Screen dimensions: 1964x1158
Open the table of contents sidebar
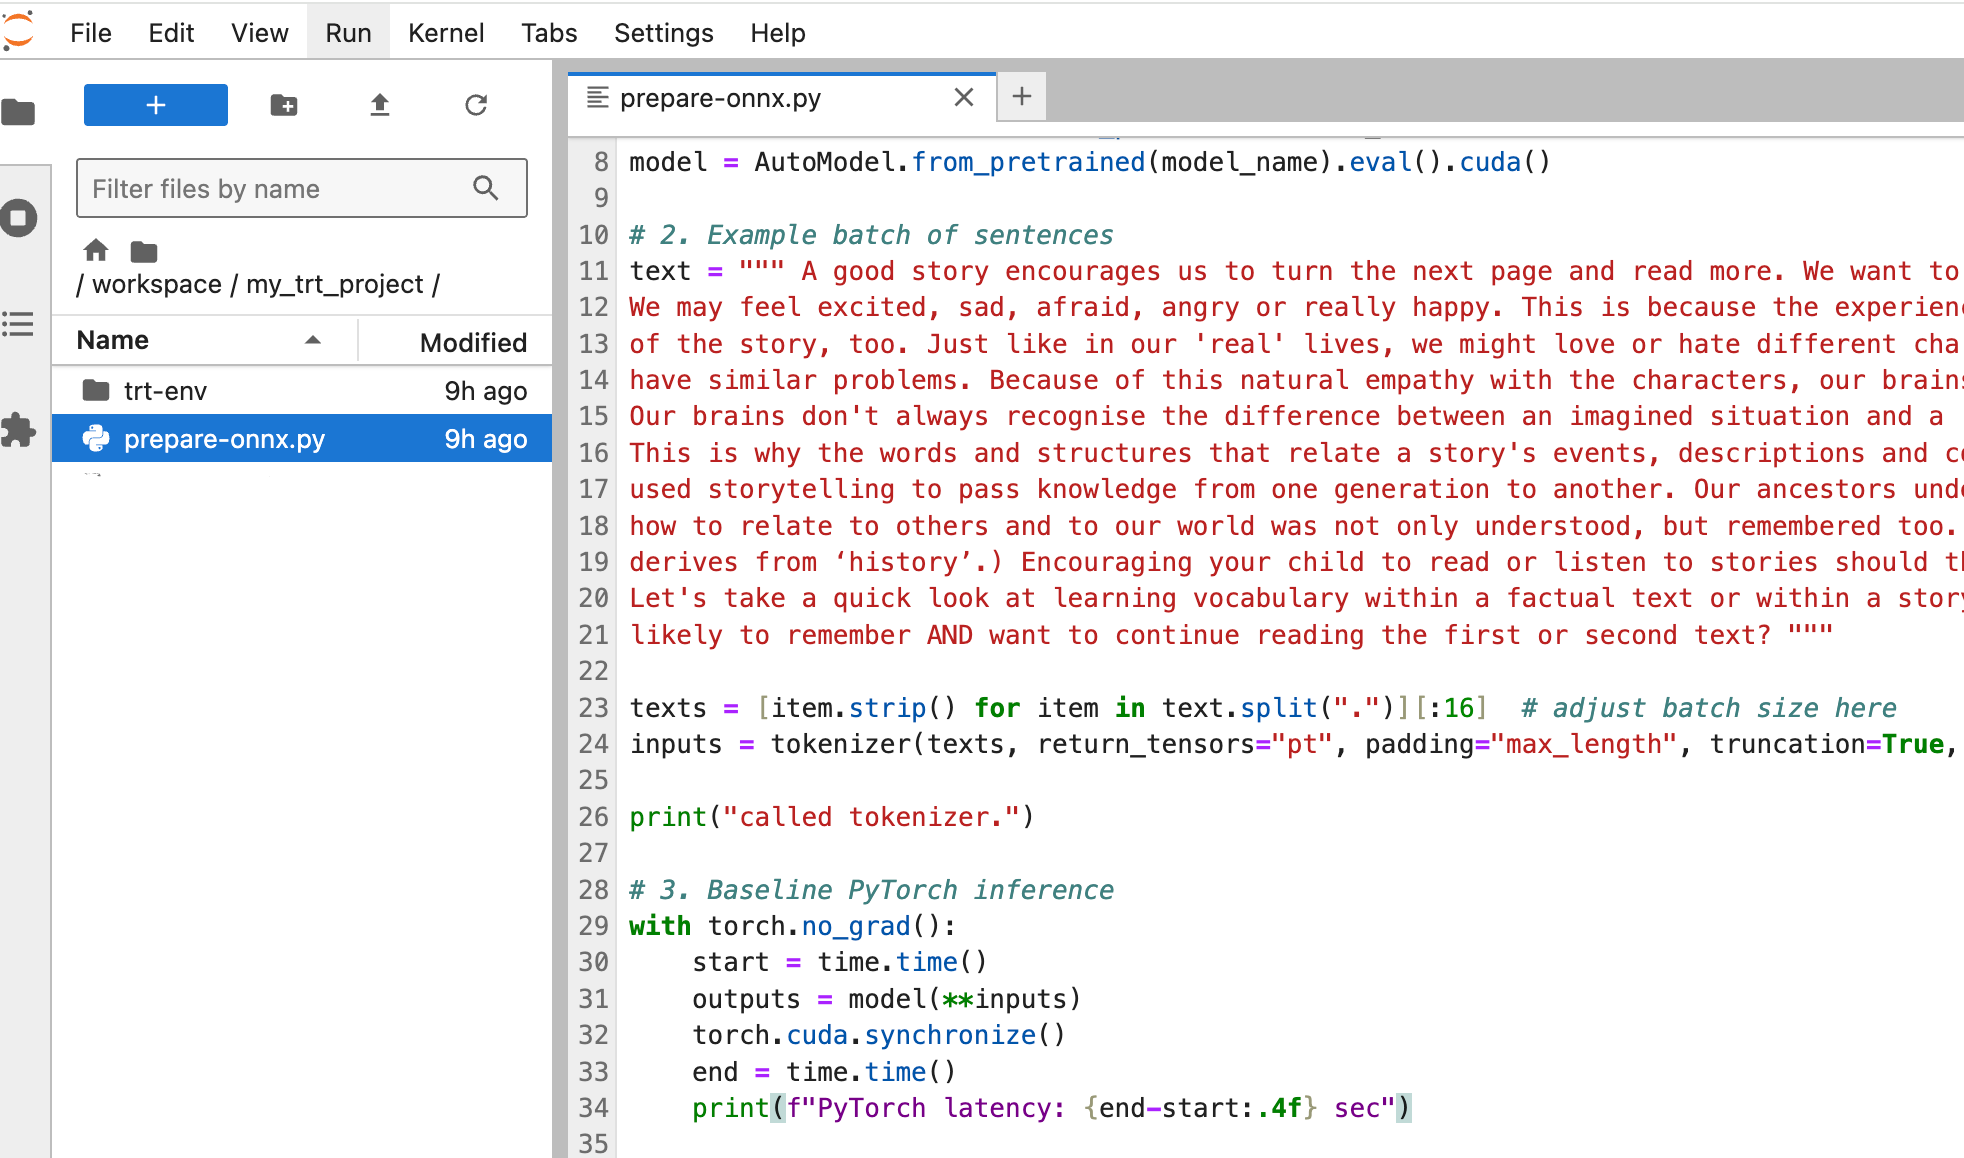tap(18, 324)
